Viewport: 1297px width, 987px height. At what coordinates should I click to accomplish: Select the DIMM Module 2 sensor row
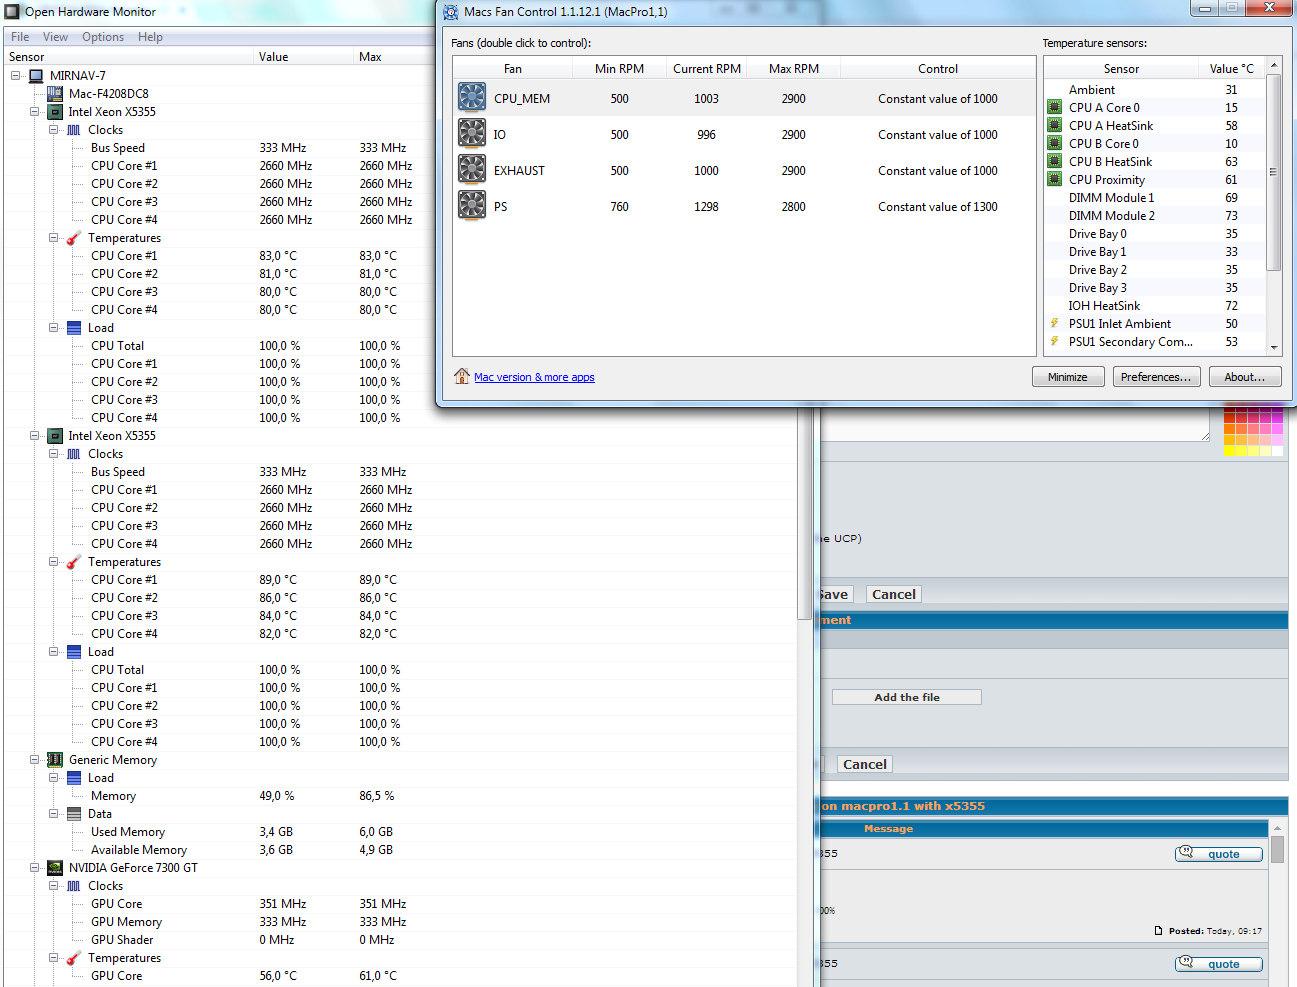click(x=1155, y=216)
